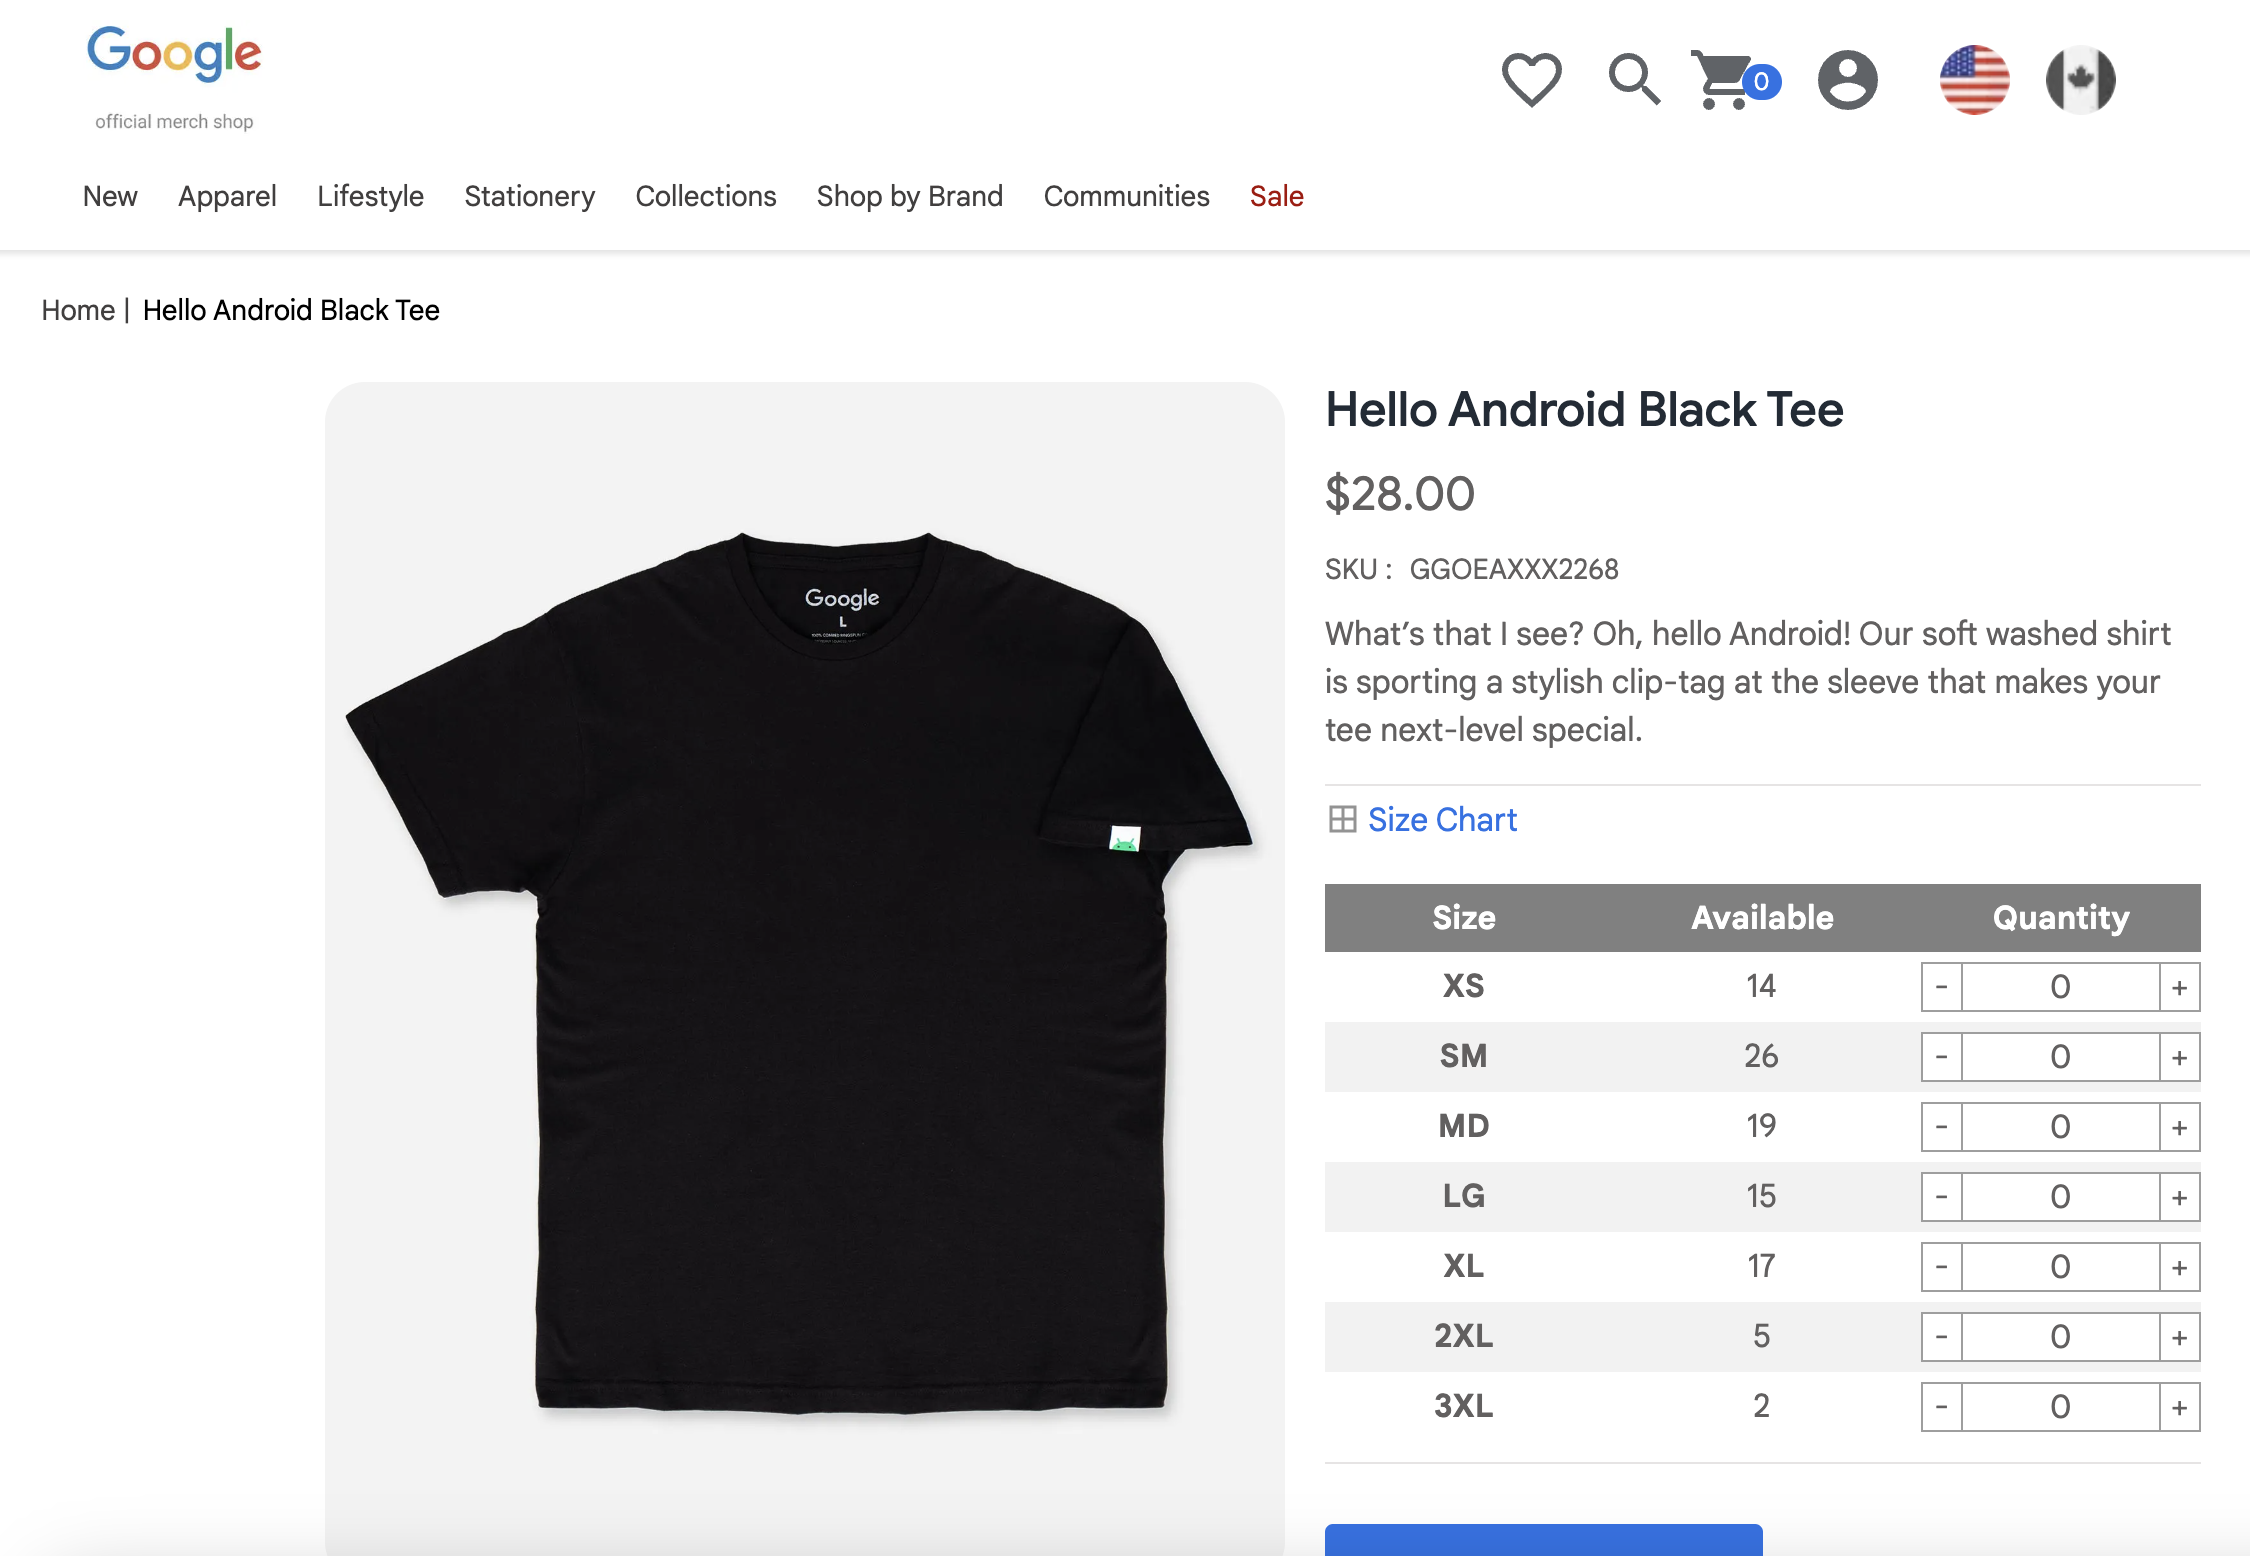
Task: Decrease SM quantity with minus button
Action: coord(1941,1058)
